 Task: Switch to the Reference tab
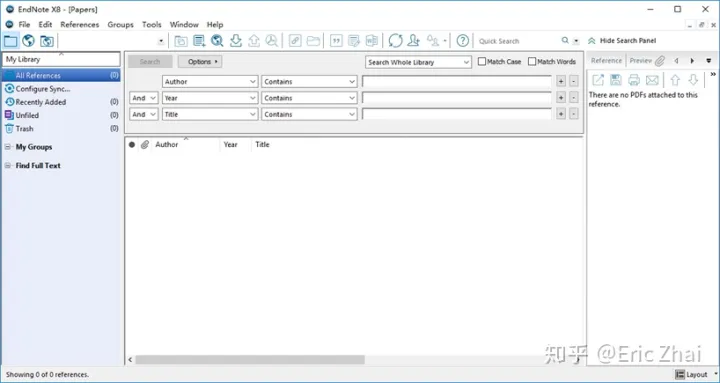[x=606, y=61]
